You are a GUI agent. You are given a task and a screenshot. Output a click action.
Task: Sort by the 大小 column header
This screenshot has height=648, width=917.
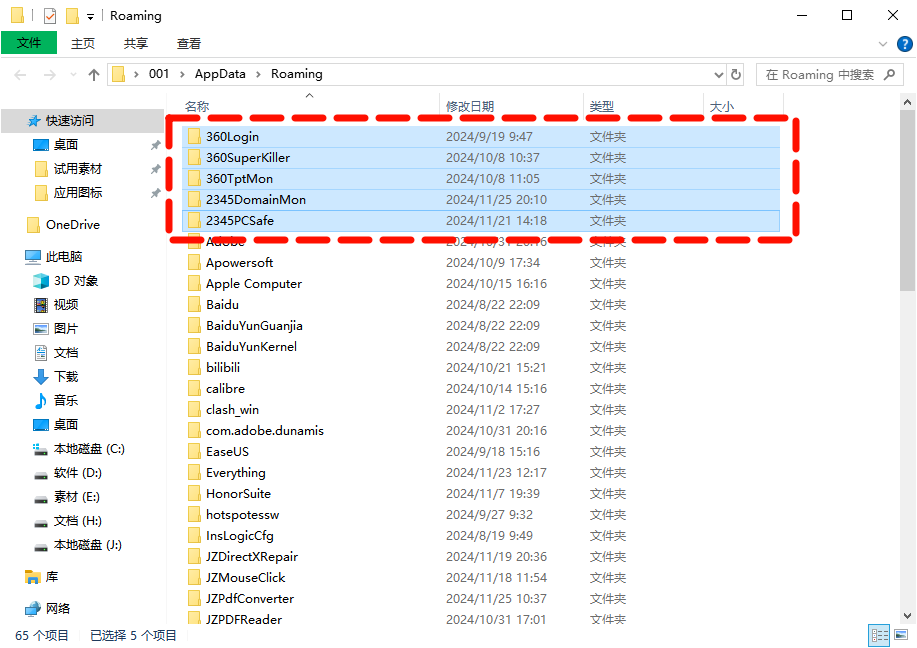pos(721,106)
